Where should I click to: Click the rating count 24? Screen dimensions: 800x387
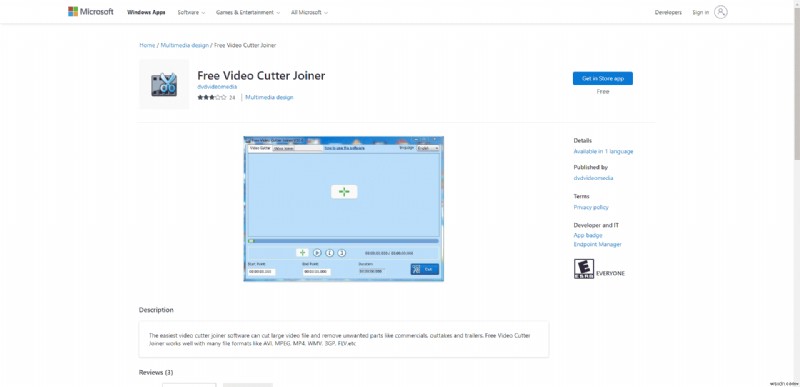[x=232, y=97]
